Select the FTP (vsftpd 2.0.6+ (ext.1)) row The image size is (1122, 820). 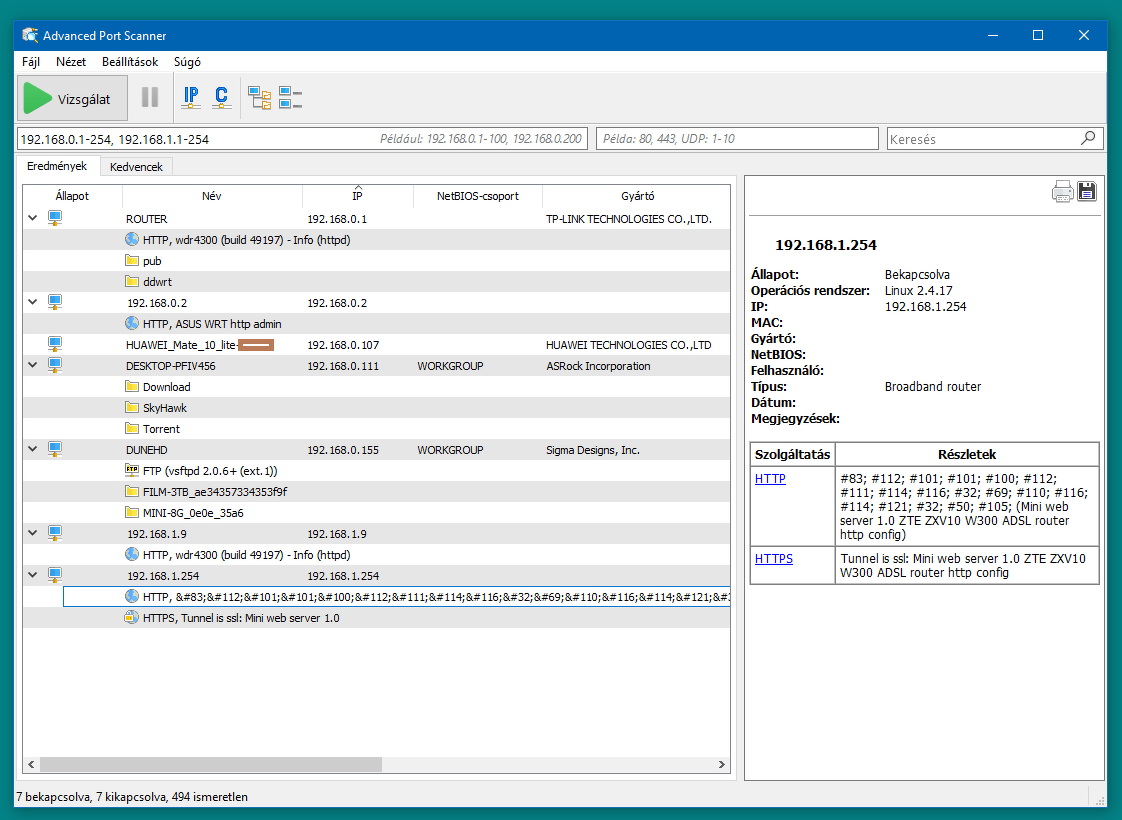[376, 471]
